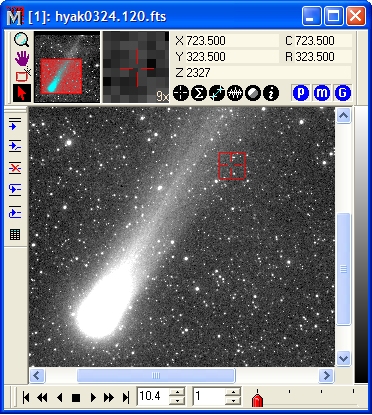Image resolution: width=372 pixels, height=415 pixels.
Task: Click the vertical scrollbar down arrow
Action: pos(343,359)
